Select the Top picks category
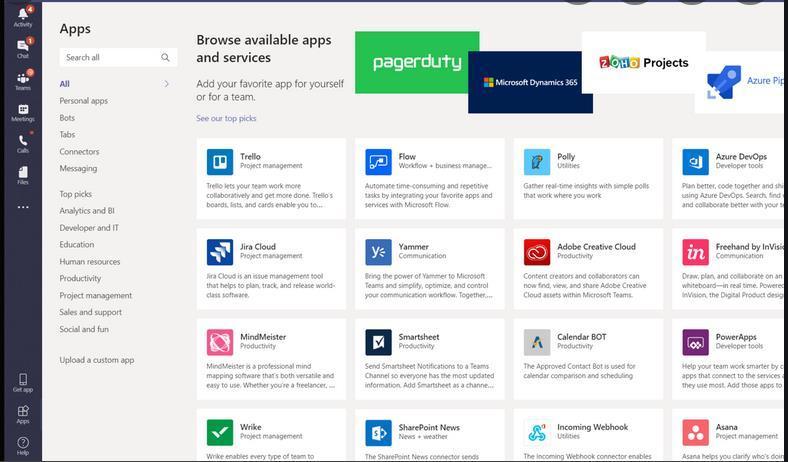The width and height of the screenshot is (788, 462). [75, 194]
